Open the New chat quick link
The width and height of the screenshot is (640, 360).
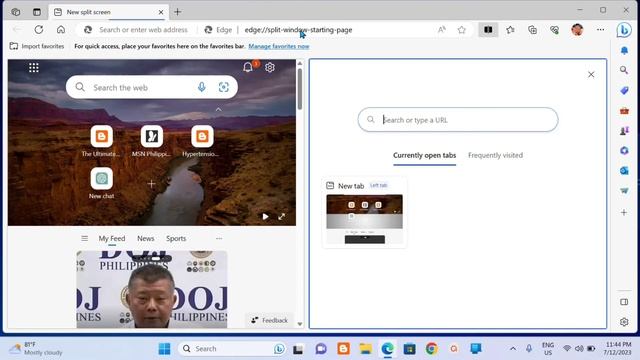[x=101, y=183]
